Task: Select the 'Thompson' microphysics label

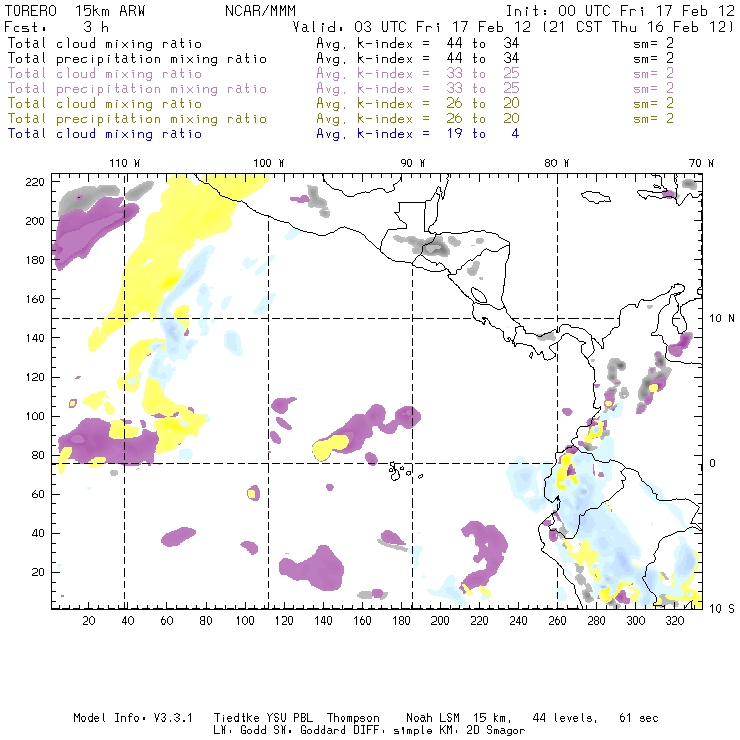Action: pyautogui.click(x=353, y=718)
